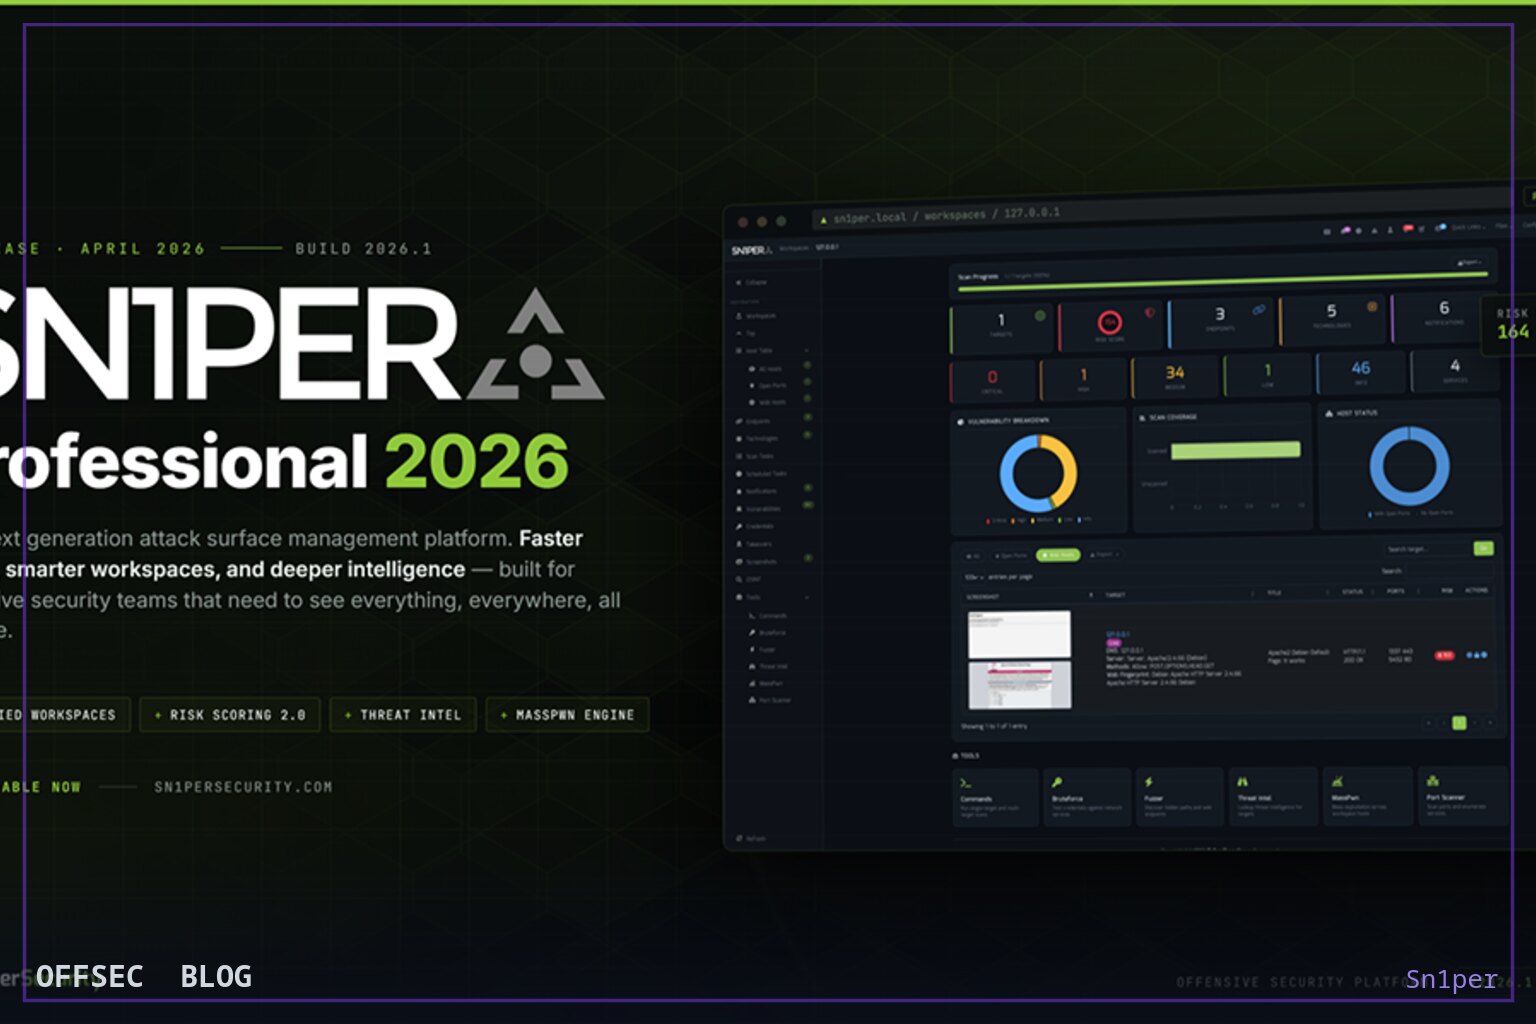Select Bruteforce in the dashboard sidebar
This screenshot has width=1536, height=1024.
(x=767, y=633)
